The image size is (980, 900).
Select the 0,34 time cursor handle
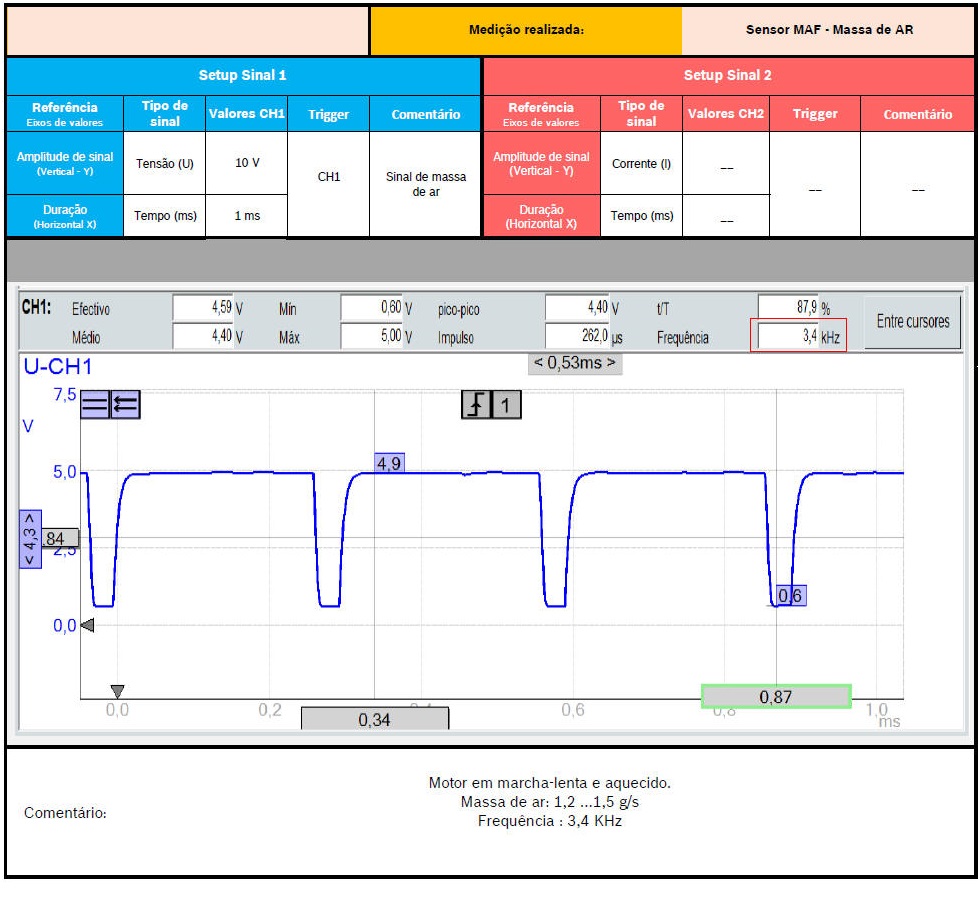coord(375,718)
